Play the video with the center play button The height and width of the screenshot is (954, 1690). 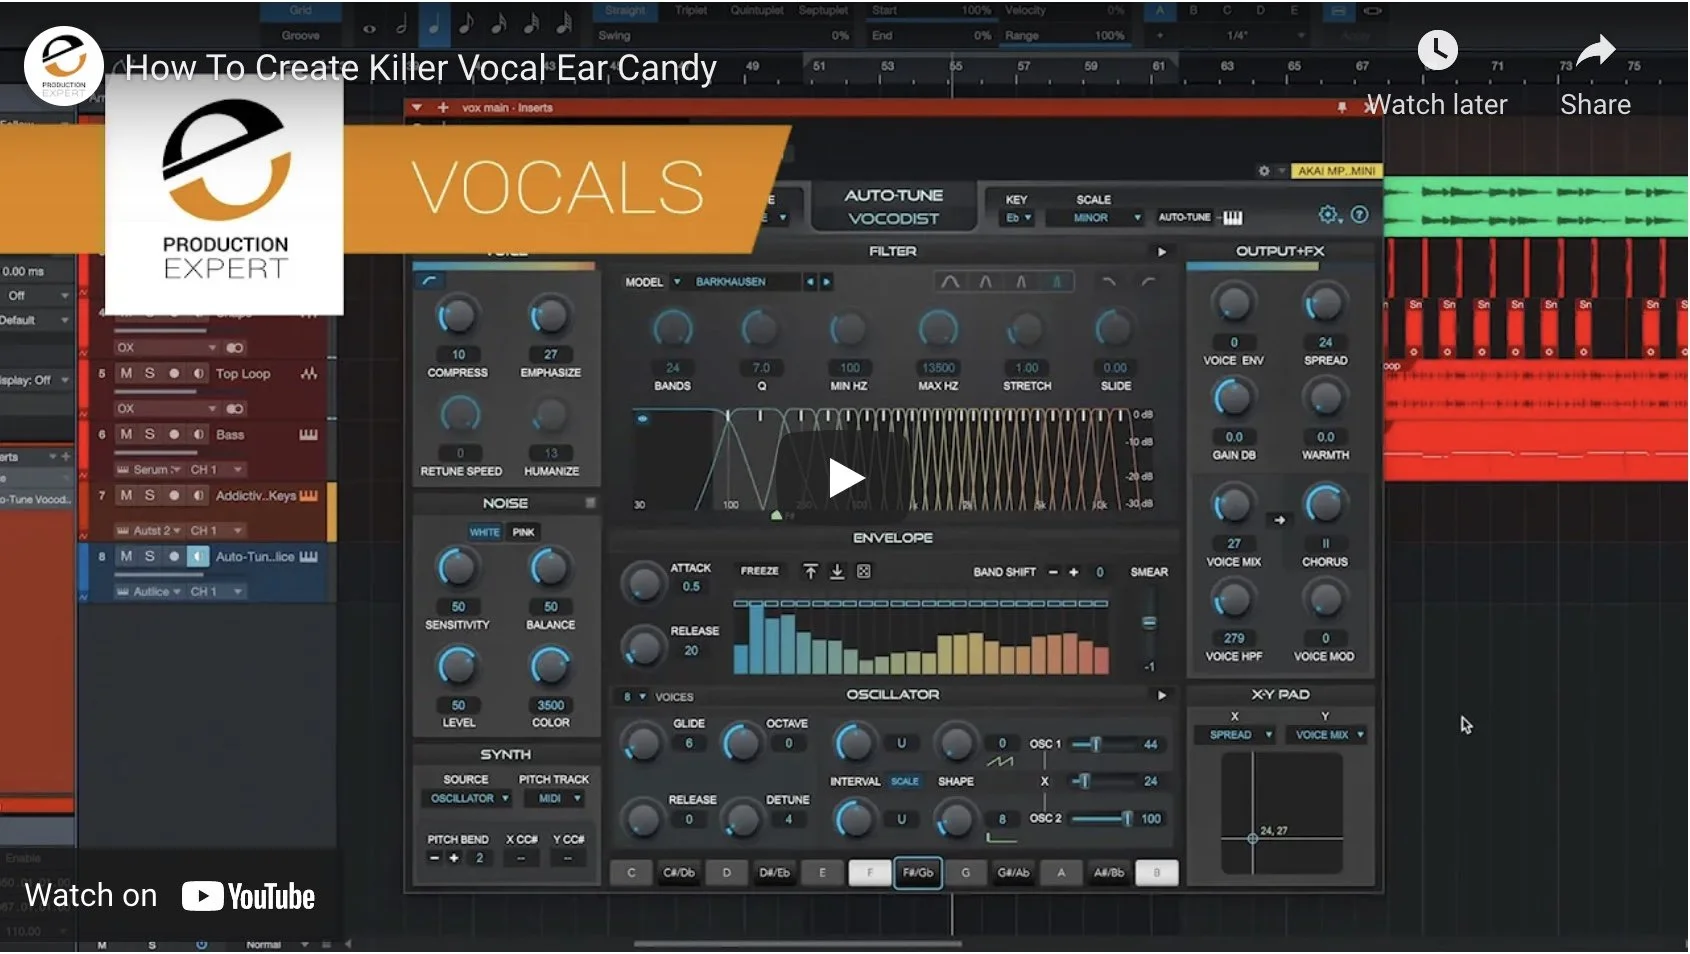click(x=845, y=478)
